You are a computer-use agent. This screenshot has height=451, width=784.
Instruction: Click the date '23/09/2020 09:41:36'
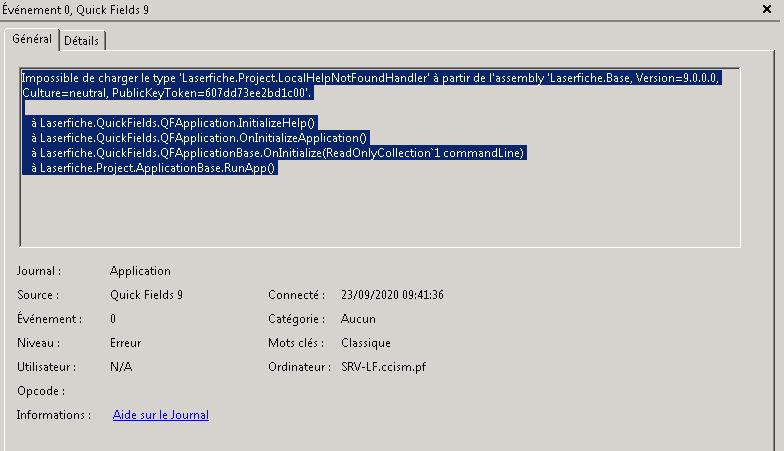392,295
